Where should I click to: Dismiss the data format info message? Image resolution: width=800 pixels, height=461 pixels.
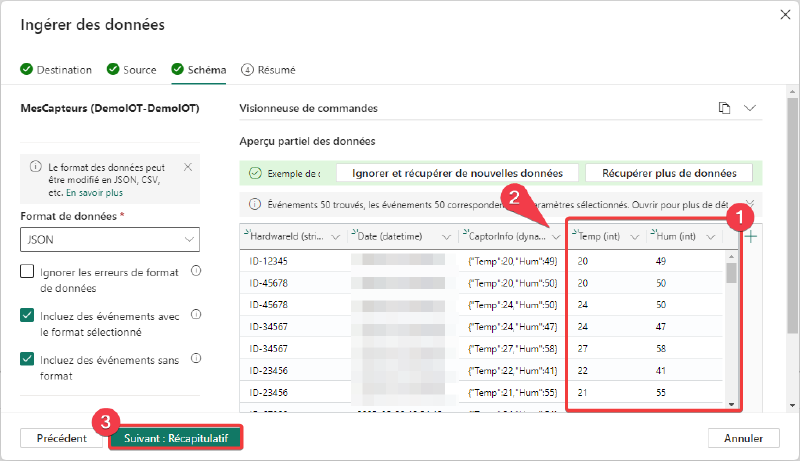point(188,167)
